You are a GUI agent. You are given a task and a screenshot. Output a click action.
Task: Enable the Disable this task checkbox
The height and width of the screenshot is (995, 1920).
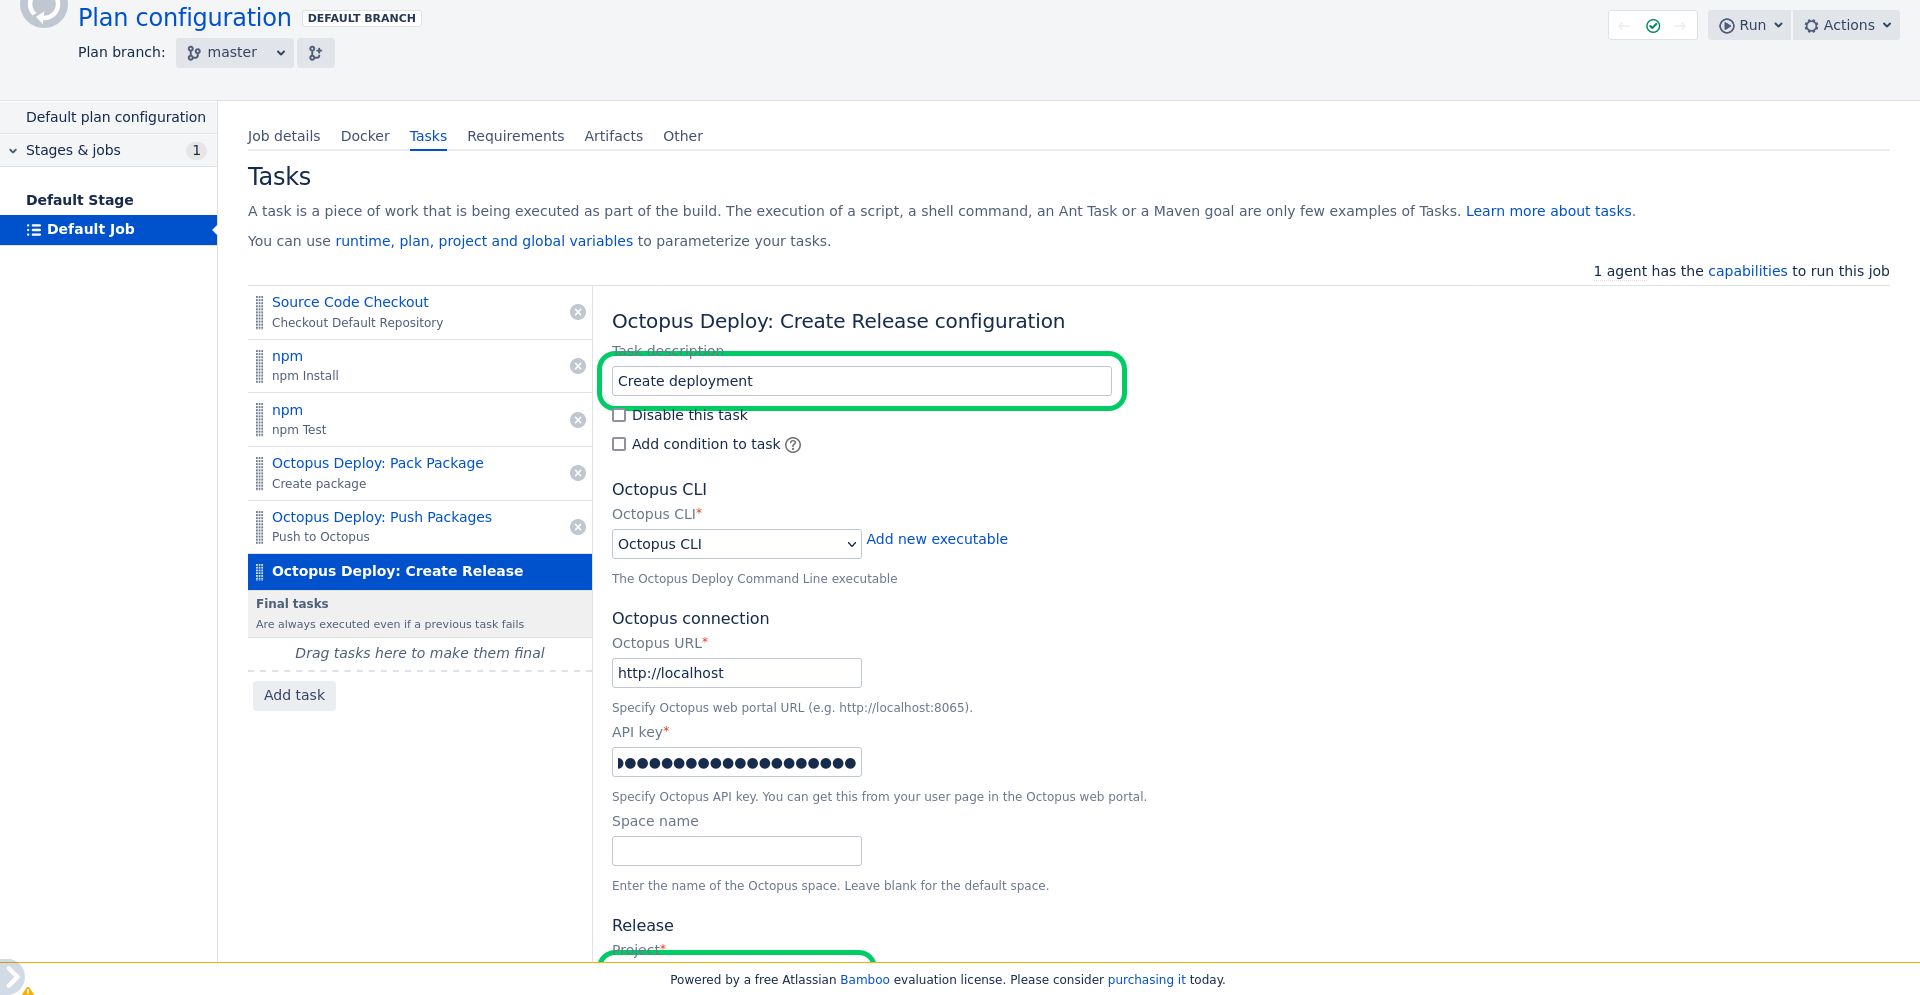click(x=619, y=415)
